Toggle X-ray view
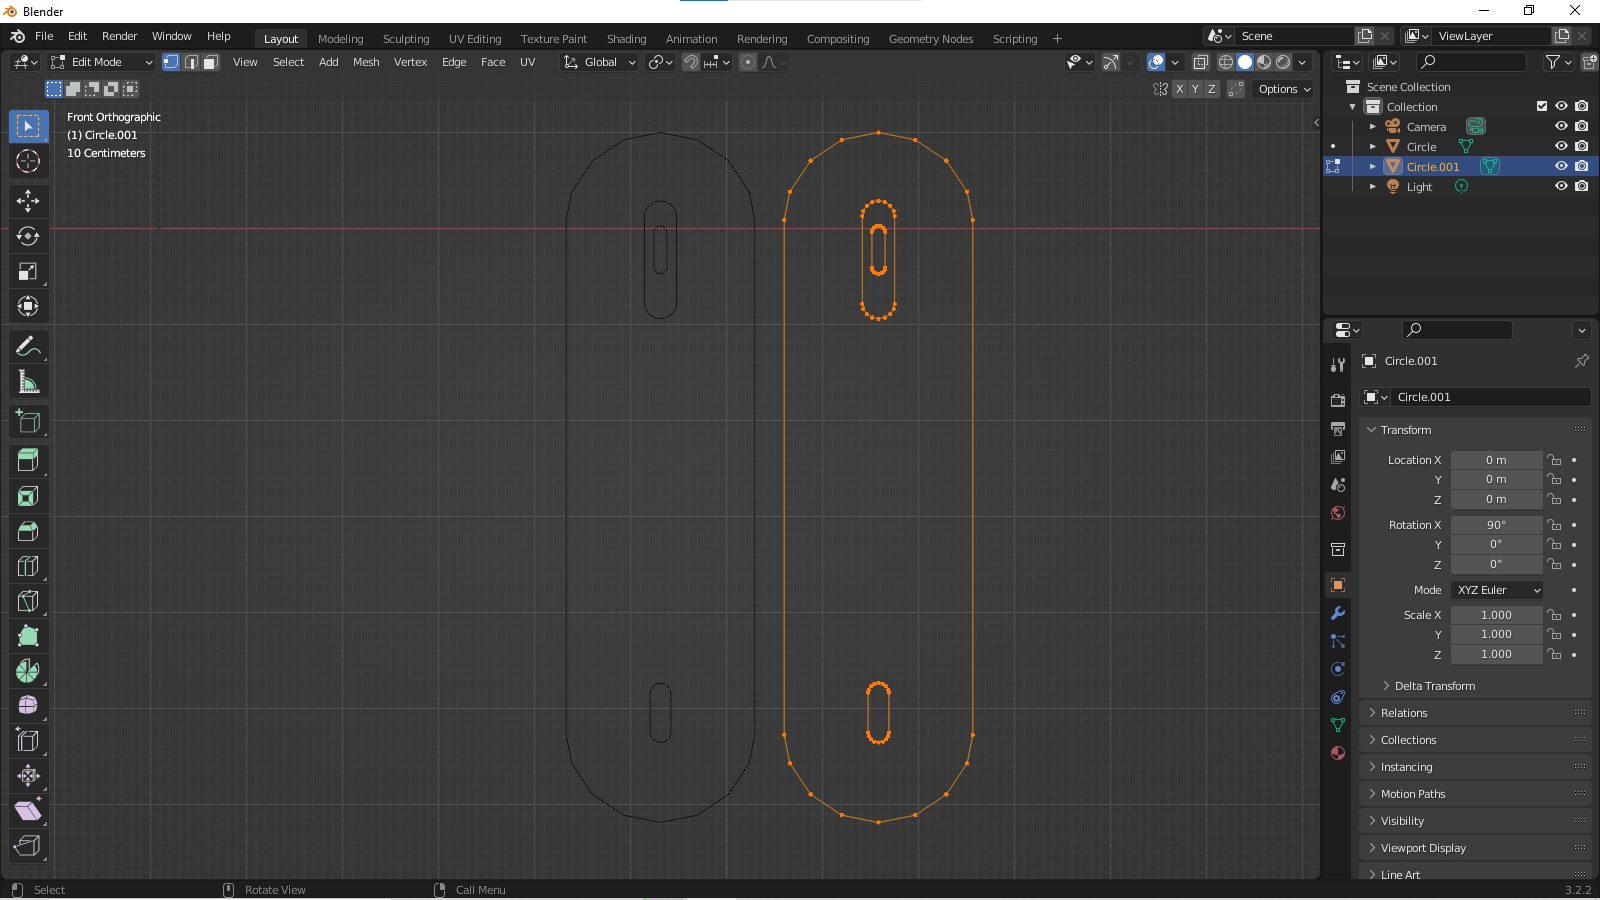Viewport: 1600px width, 900px height. [x=1201, y=62]
